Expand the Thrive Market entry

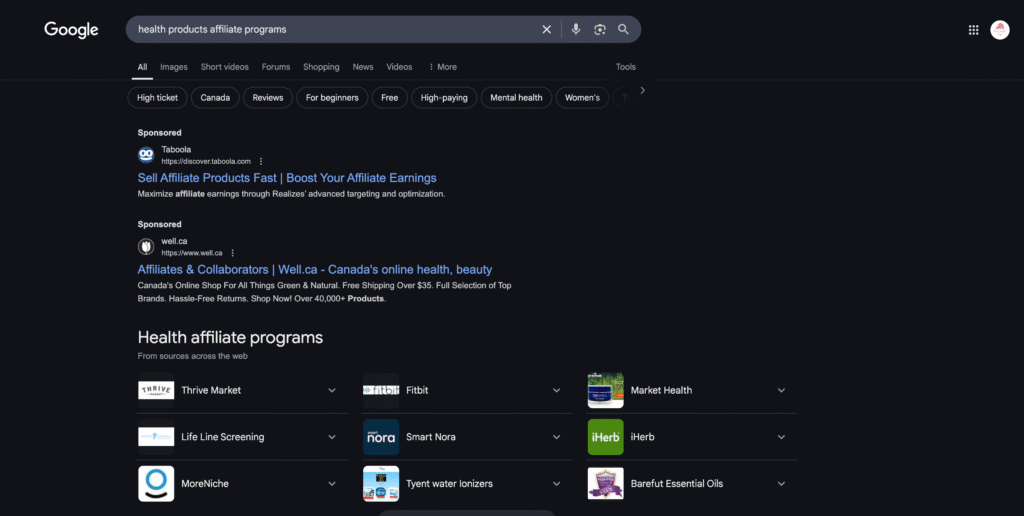click(x=332, y=391)
